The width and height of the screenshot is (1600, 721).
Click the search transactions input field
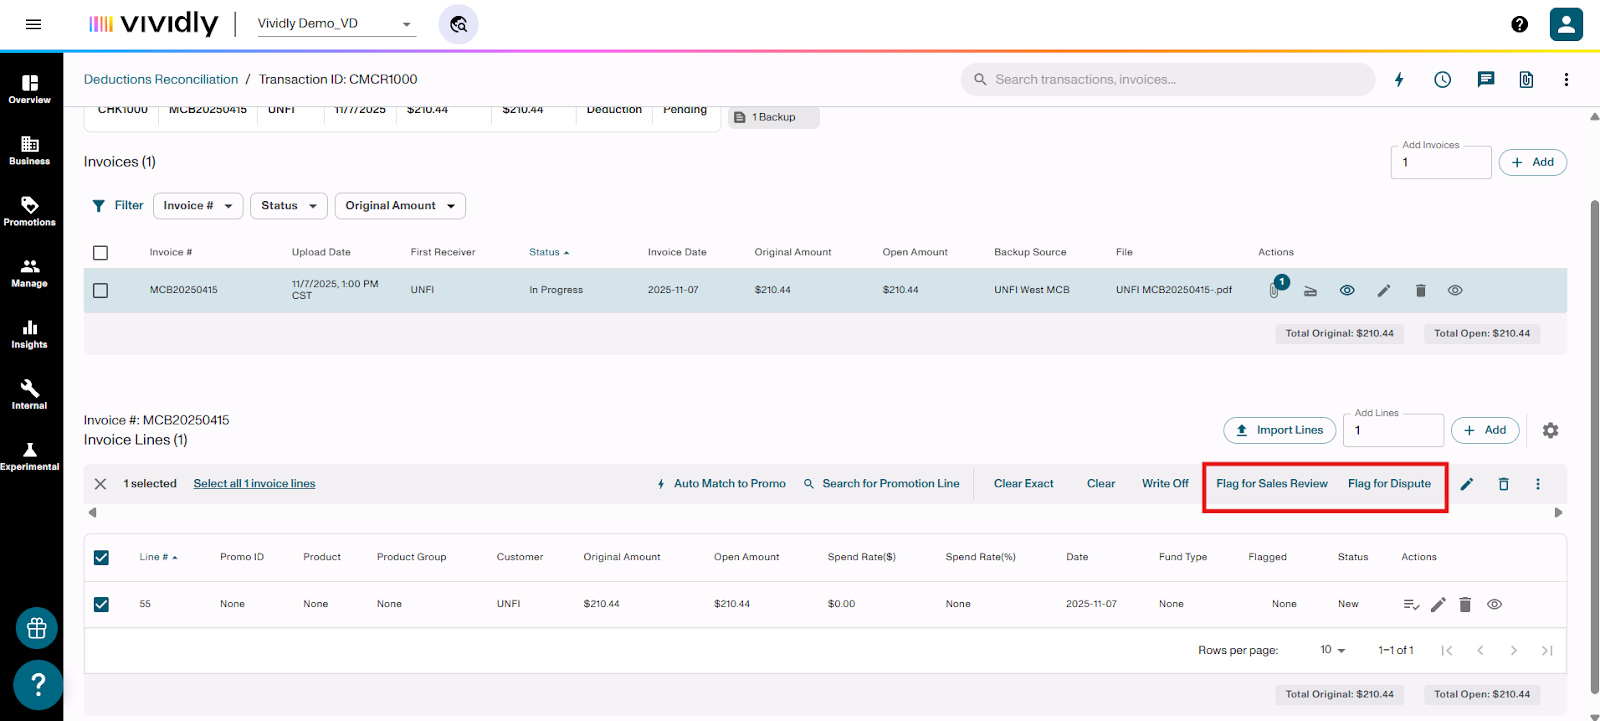point(1170,80)
